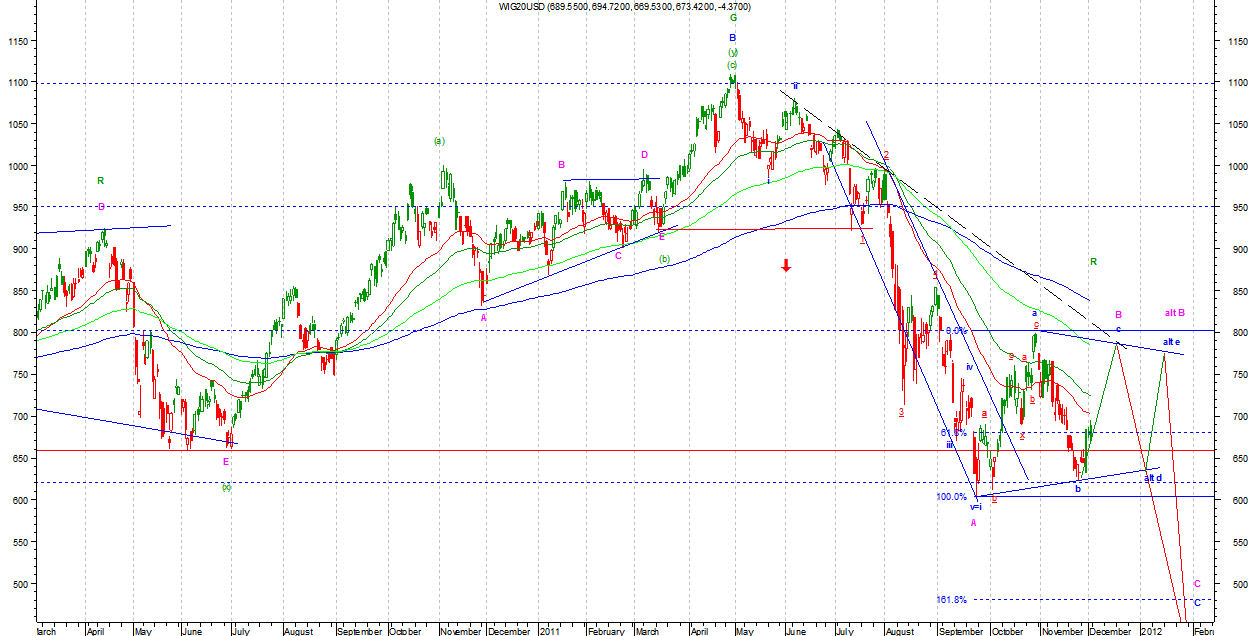The width and height of the screenshot is (1250, 636).
Task: Click the magenta 'alt B' wave label
Action: [1175, 313]
